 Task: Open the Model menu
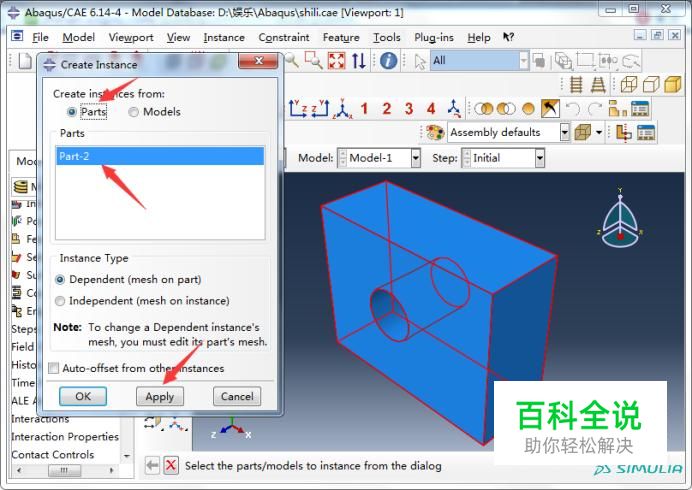[x=79, y=38]
